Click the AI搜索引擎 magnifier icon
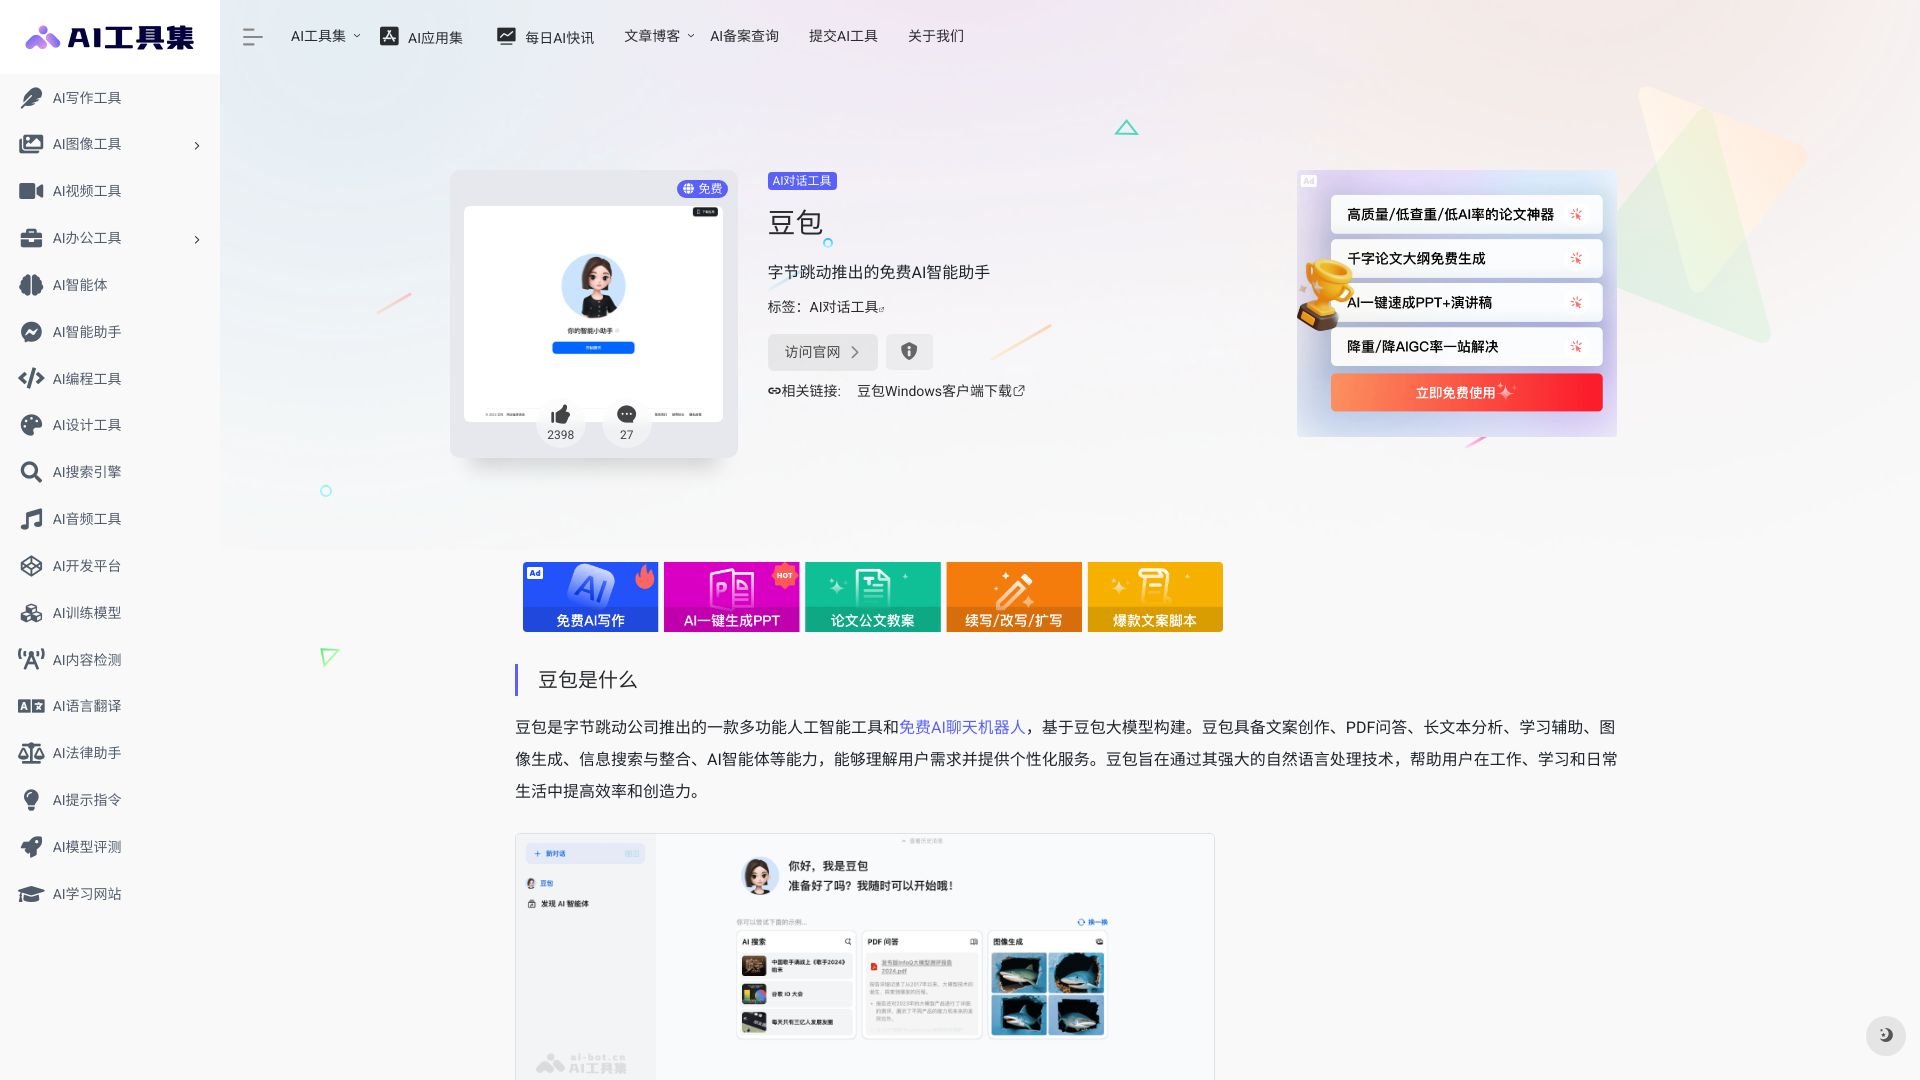 [x=31, y=472]
